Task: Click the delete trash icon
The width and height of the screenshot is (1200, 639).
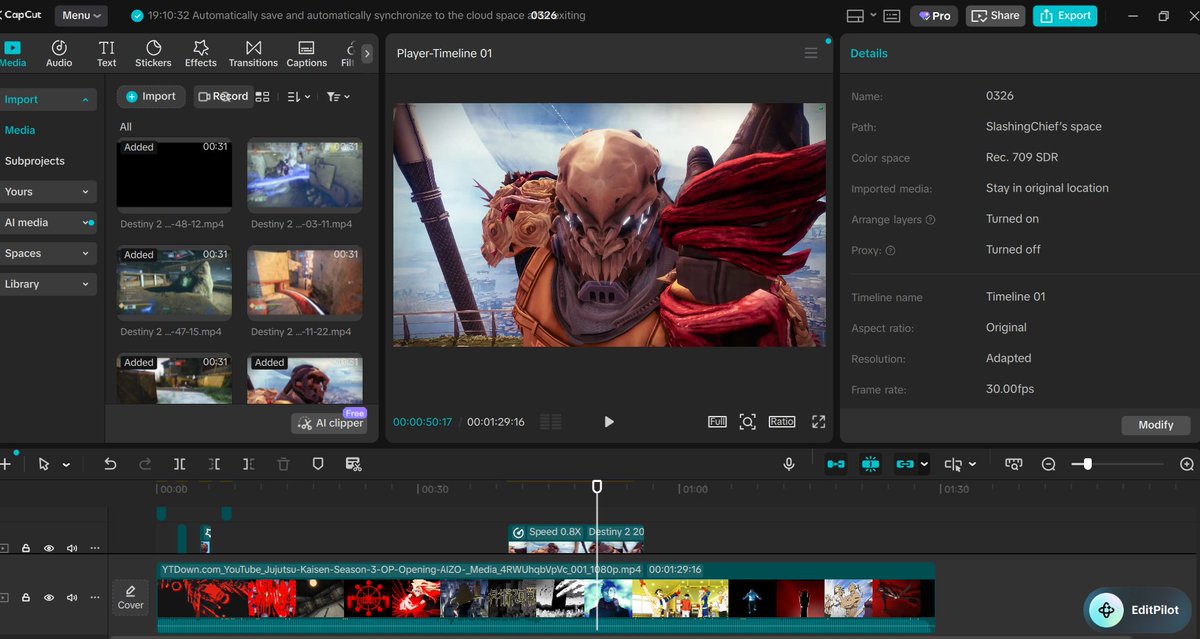Action: pyautogui.click(x=283, y=464)
